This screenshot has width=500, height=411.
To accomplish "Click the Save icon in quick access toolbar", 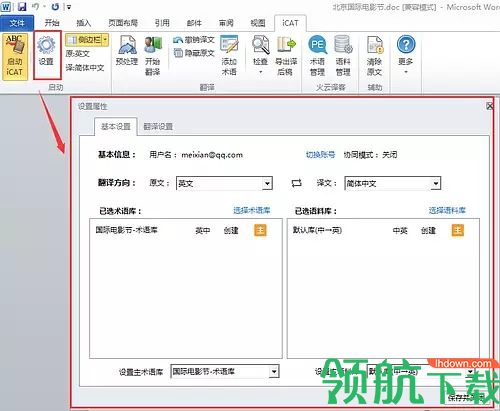I will point(22,6).
